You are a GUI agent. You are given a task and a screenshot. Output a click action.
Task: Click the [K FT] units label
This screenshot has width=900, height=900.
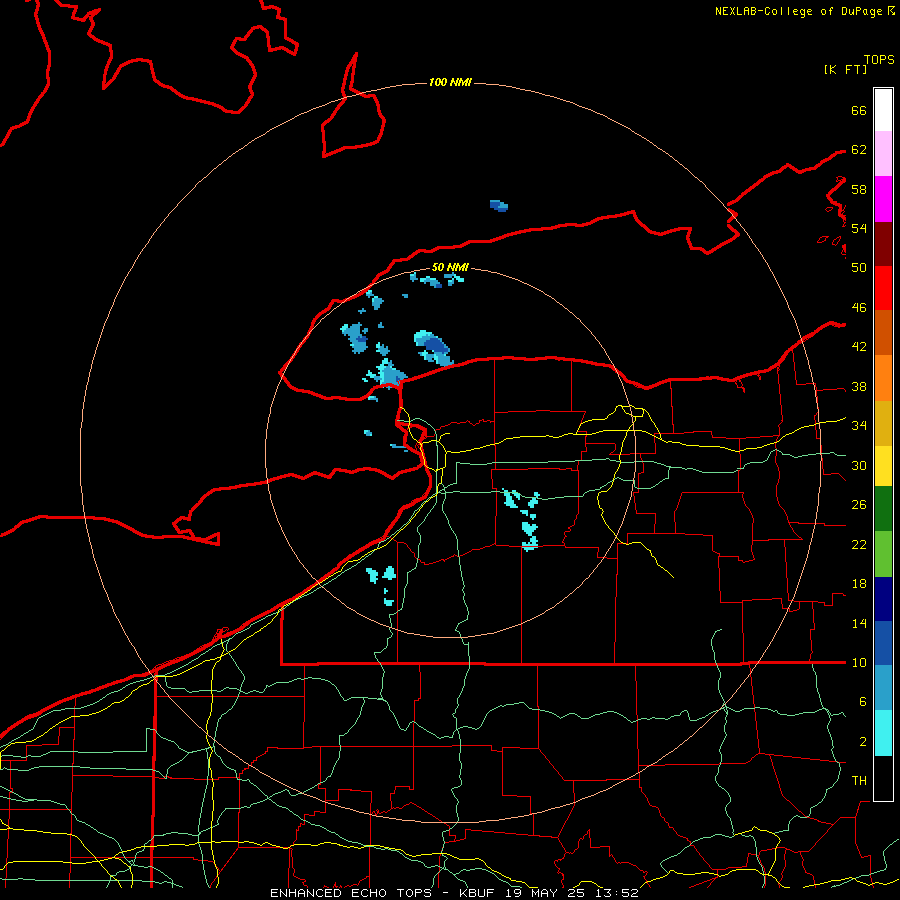[845, 69]
